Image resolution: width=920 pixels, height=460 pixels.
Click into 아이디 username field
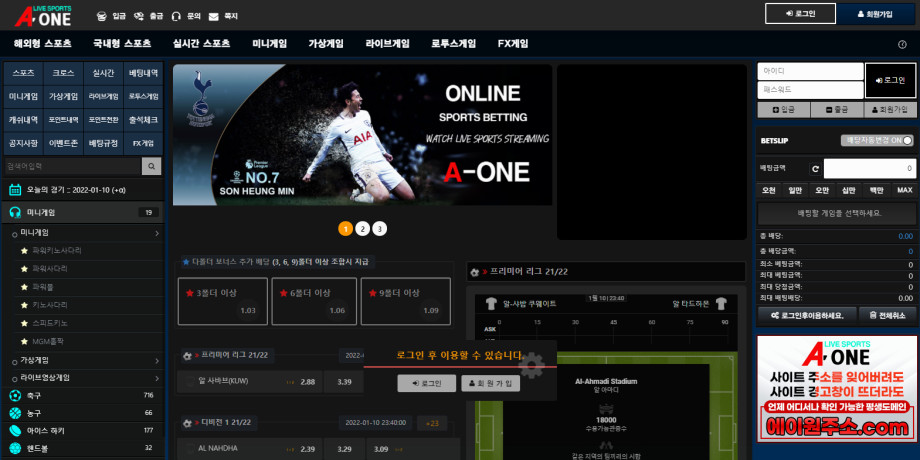click(810, 72)
